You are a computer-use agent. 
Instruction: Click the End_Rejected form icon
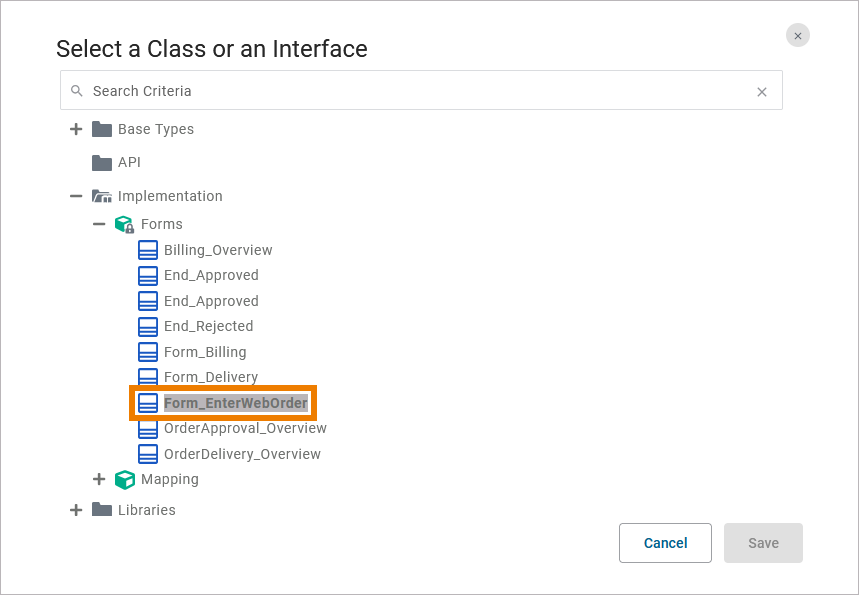[x=147, y=326]
